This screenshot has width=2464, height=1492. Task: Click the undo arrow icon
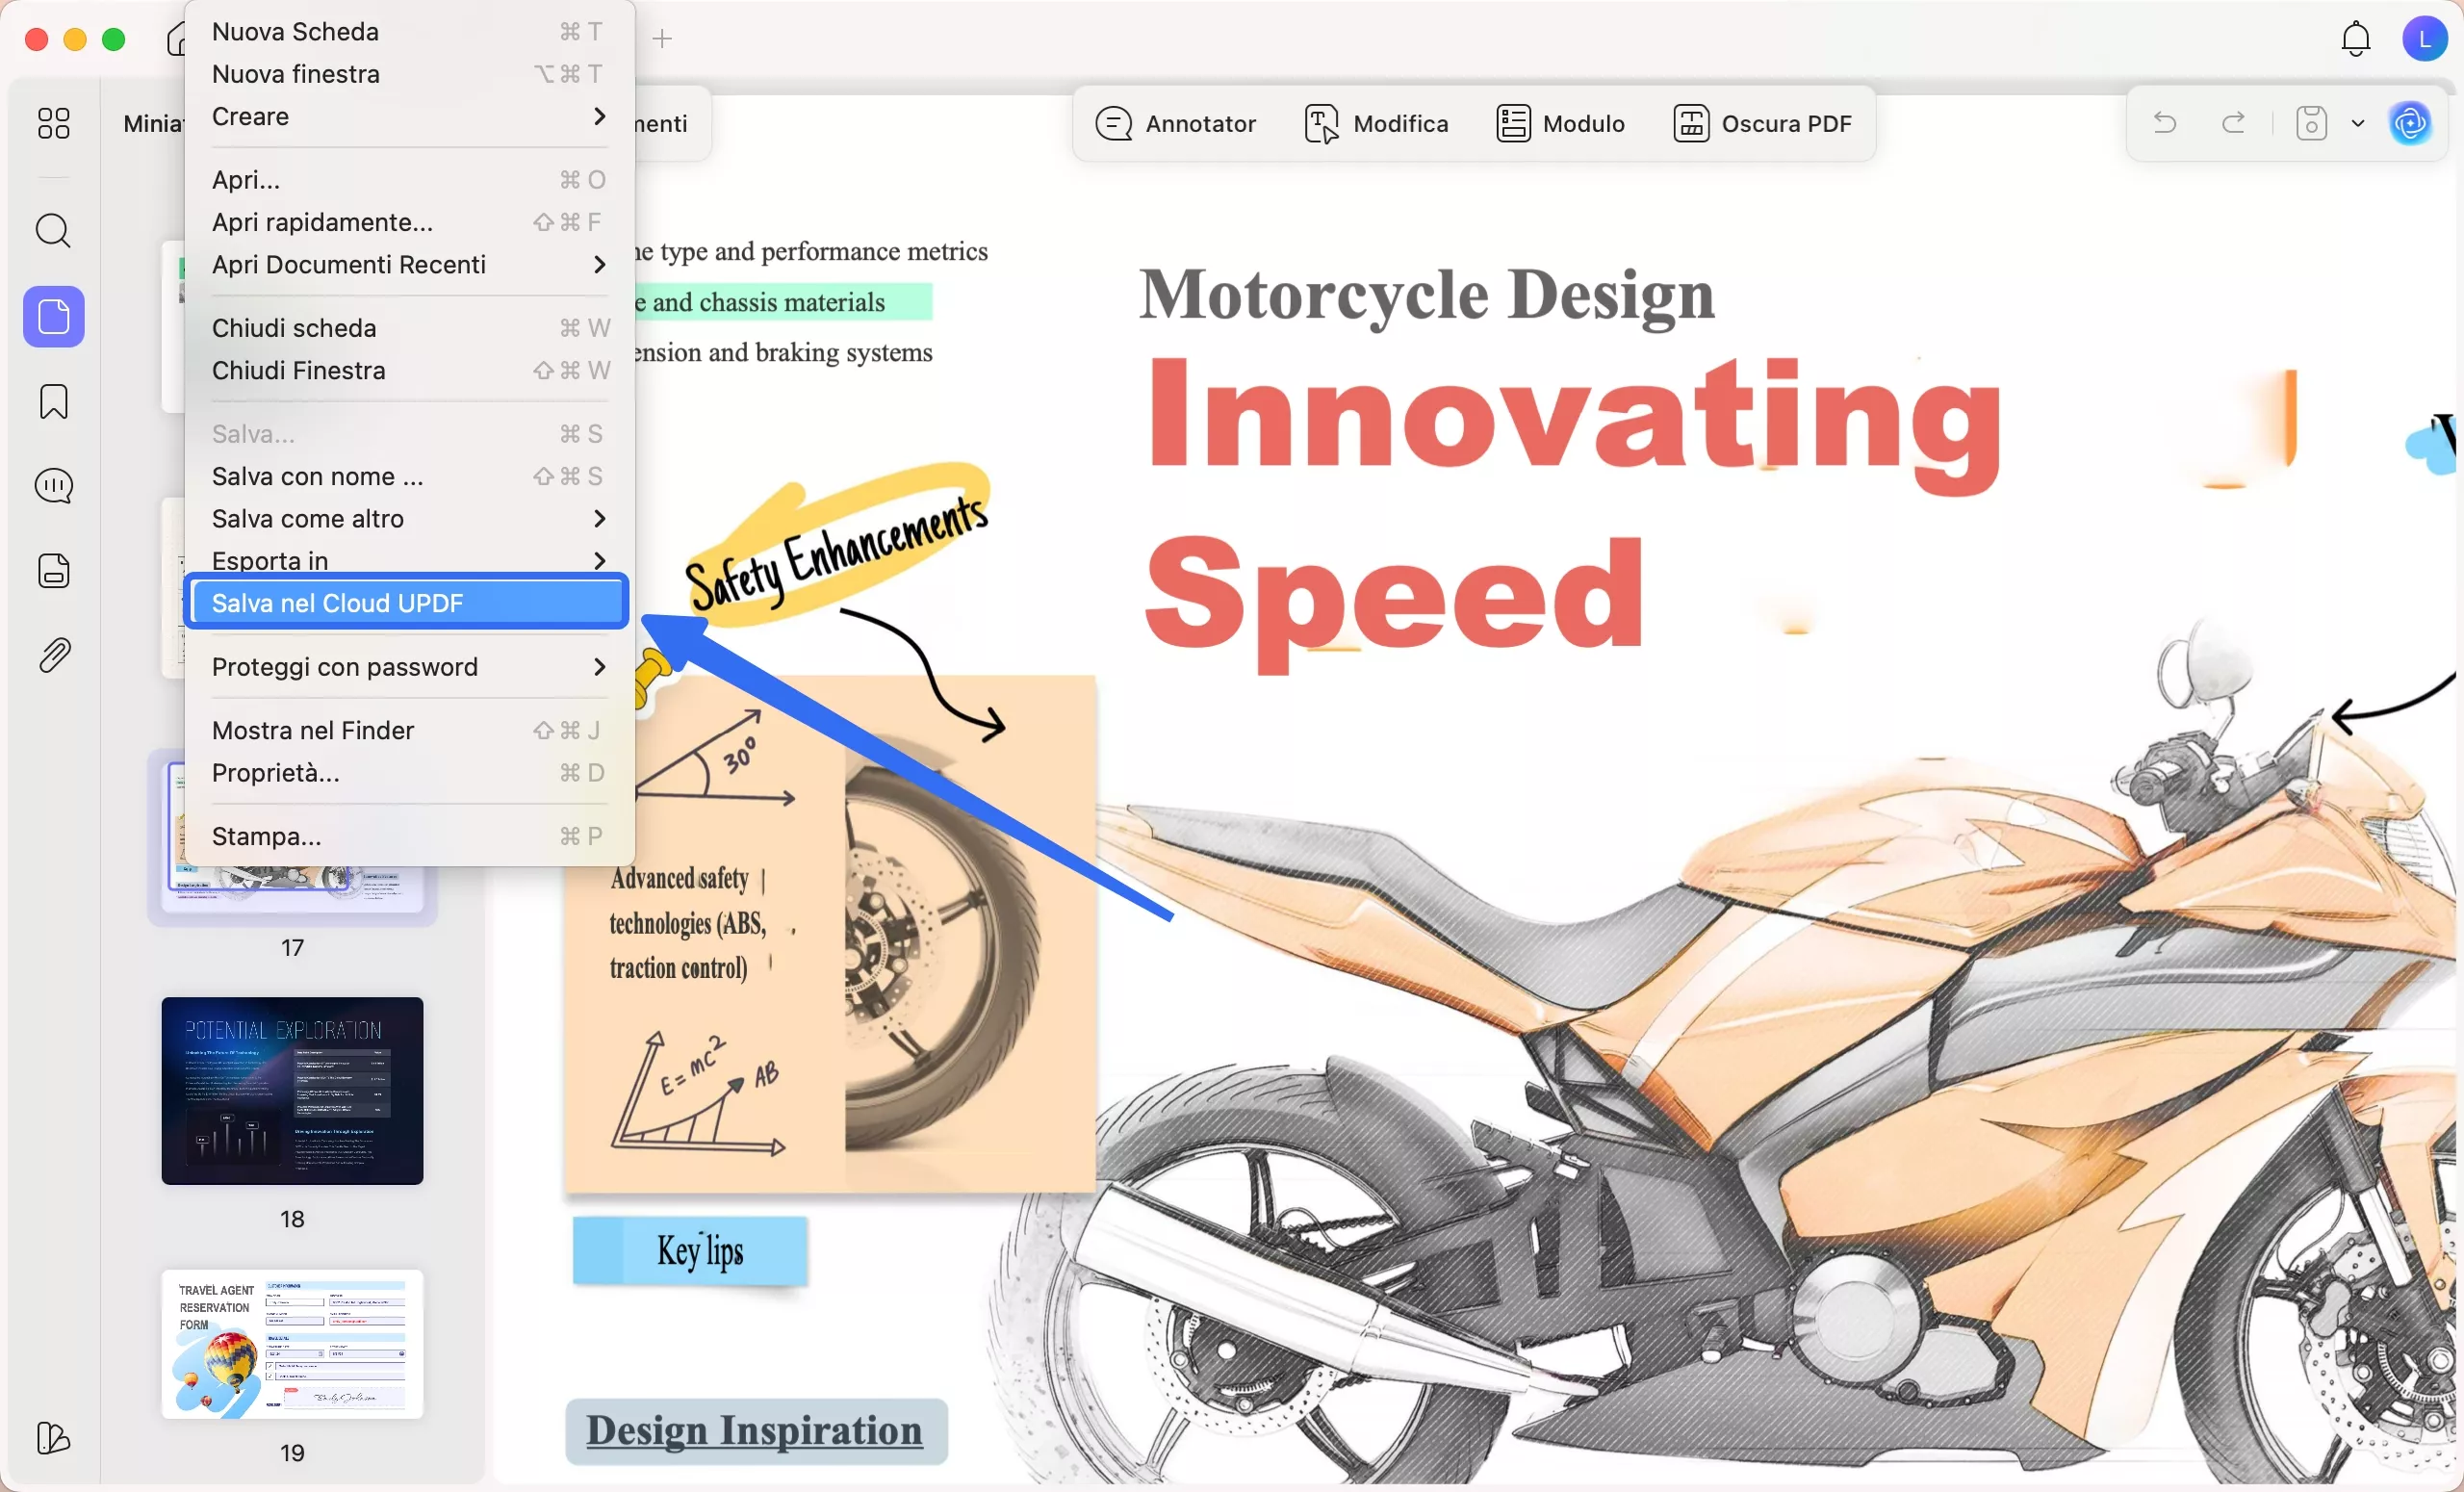tap(2165, 123)
